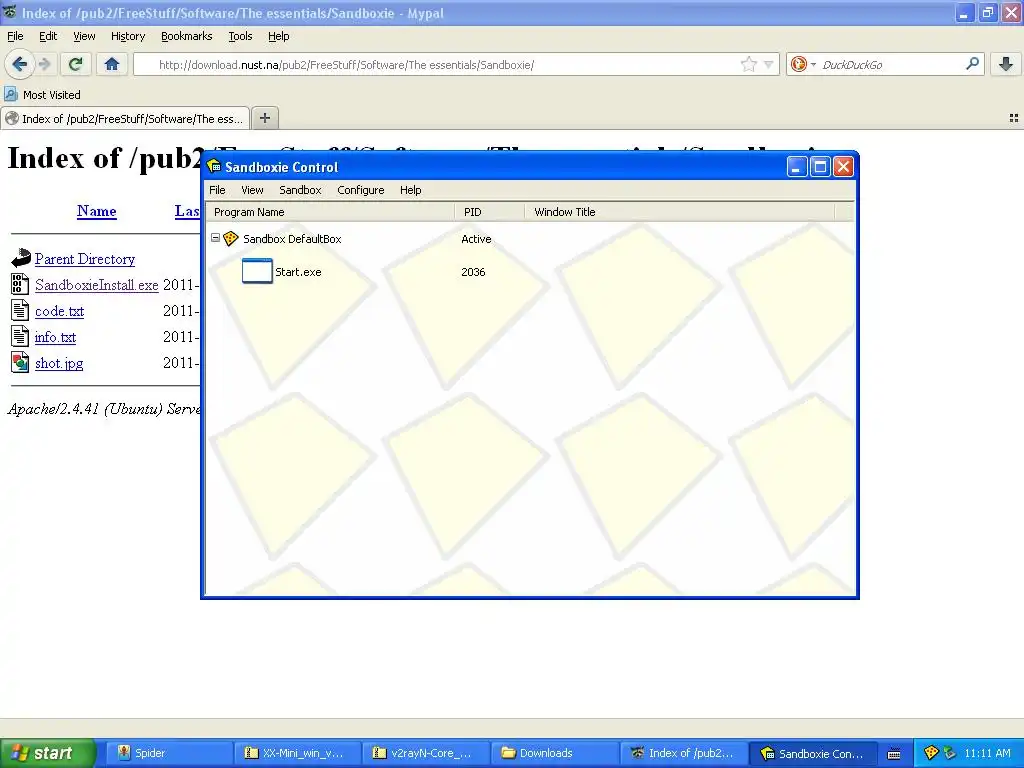Open the URL history dropdown arrow

click(x=769, y=65)
